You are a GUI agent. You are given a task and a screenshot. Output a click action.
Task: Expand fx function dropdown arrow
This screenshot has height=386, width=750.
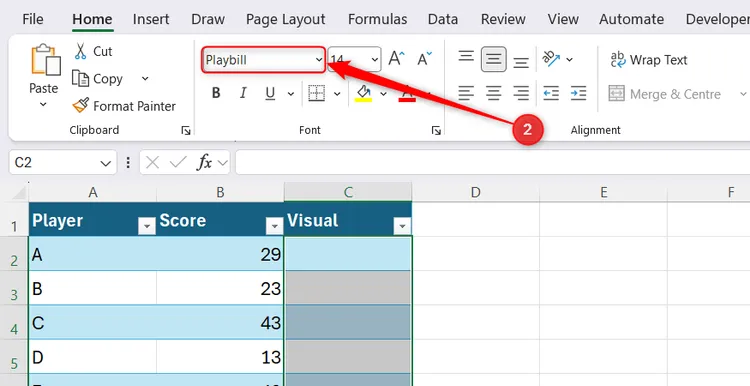click(x=222, y=163)
